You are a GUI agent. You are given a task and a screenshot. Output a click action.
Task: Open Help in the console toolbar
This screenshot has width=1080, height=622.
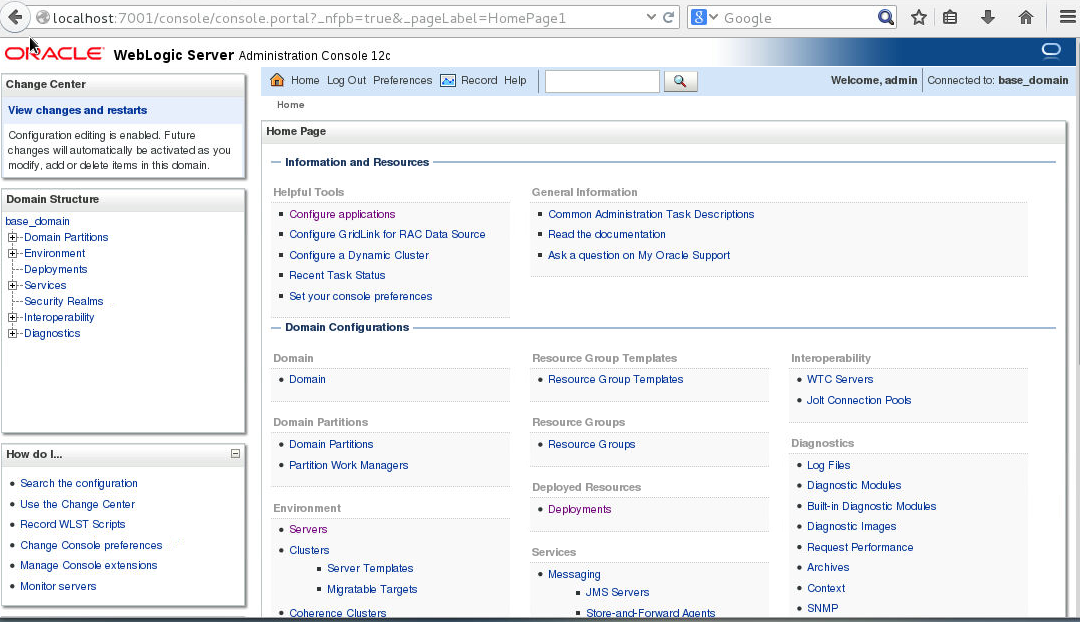[x=515, y=81]
